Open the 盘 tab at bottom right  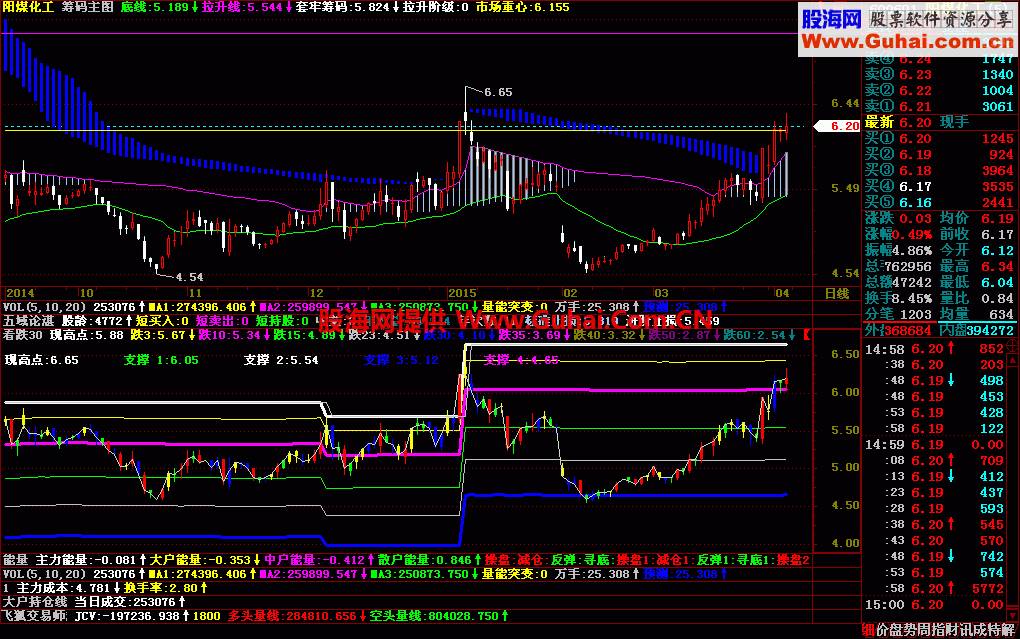pyautogui.click(x=895, y=630)
